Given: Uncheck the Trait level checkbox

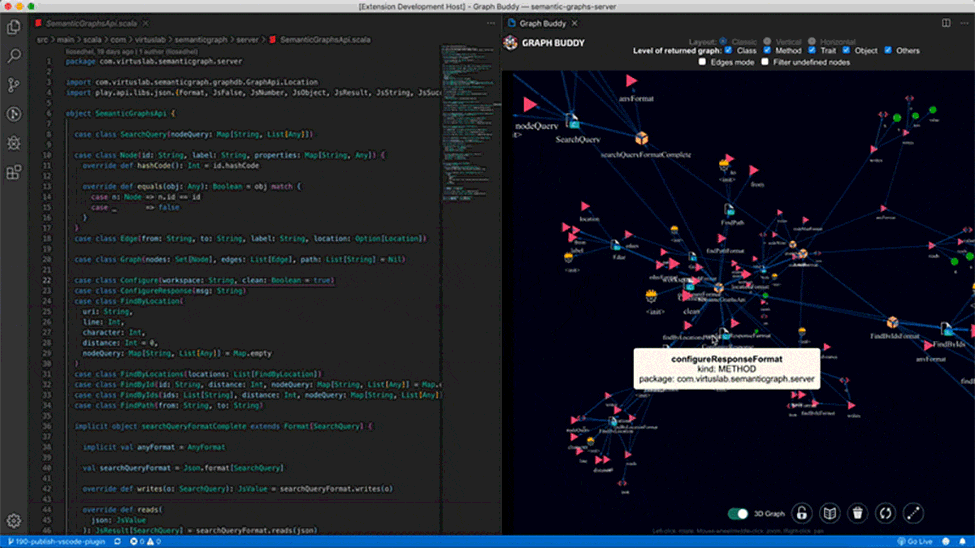Looking at the screenshot, I should 811,50.
